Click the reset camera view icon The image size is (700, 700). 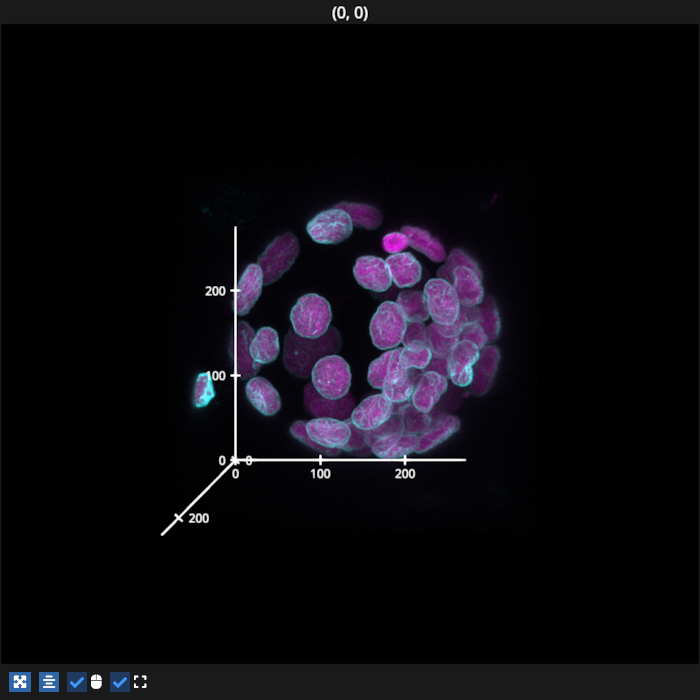tap(20, 682)
